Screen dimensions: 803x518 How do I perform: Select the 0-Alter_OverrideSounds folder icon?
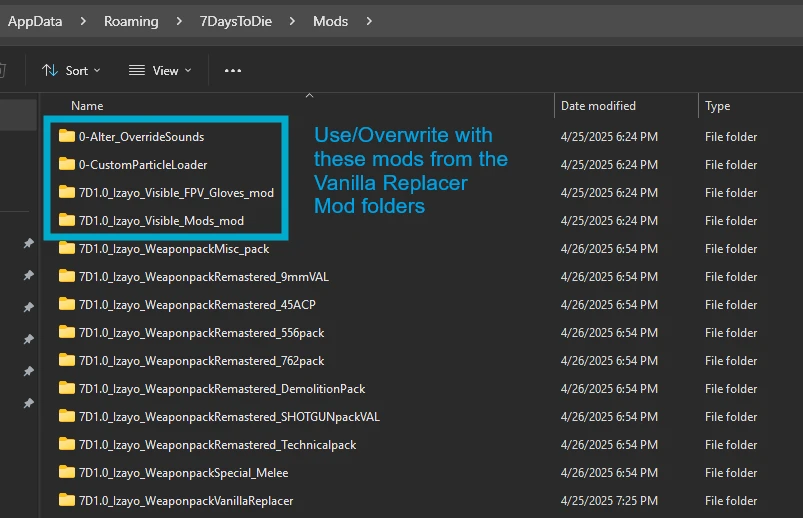pos(67,136)
